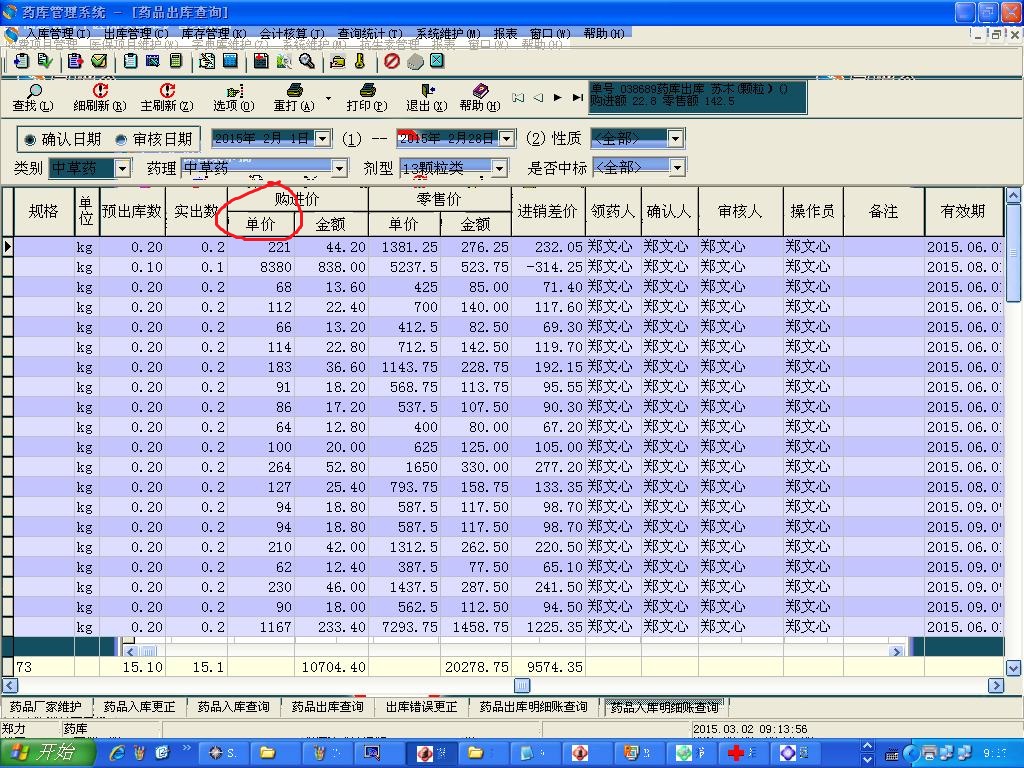Click the first document-import toolbar icon

pyautogui.click(x=21, y=61)
